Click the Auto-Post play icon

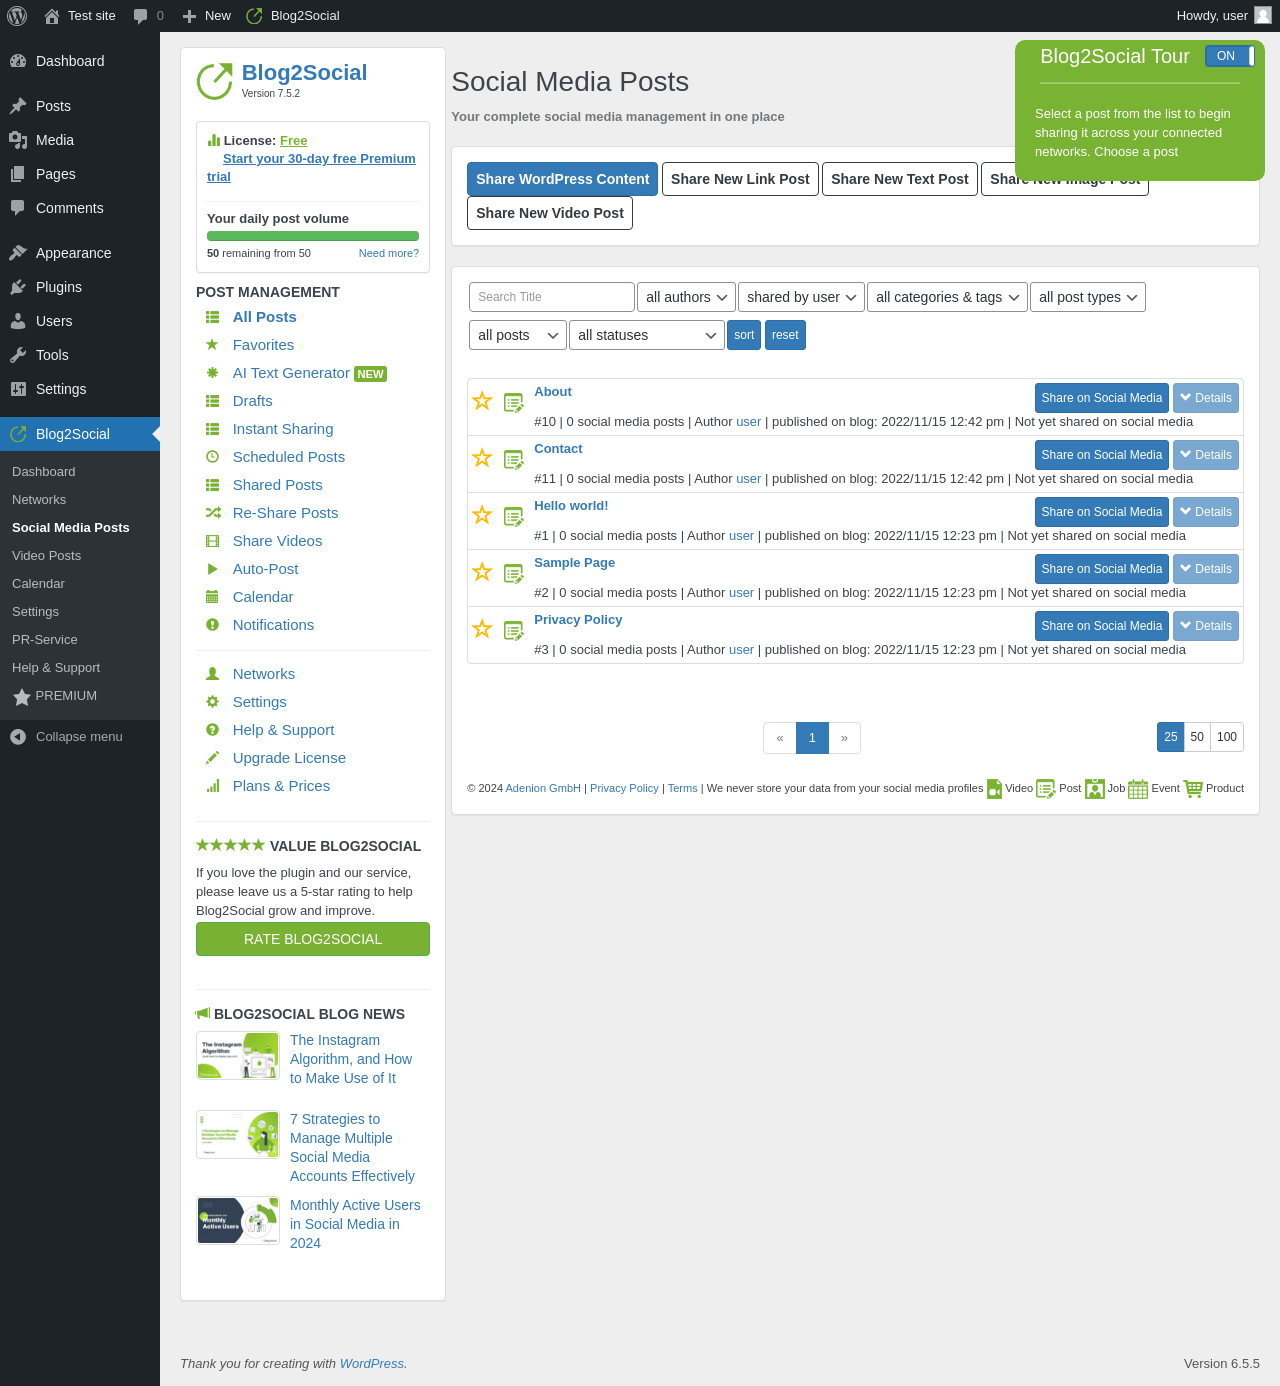[x=212, y=569]
